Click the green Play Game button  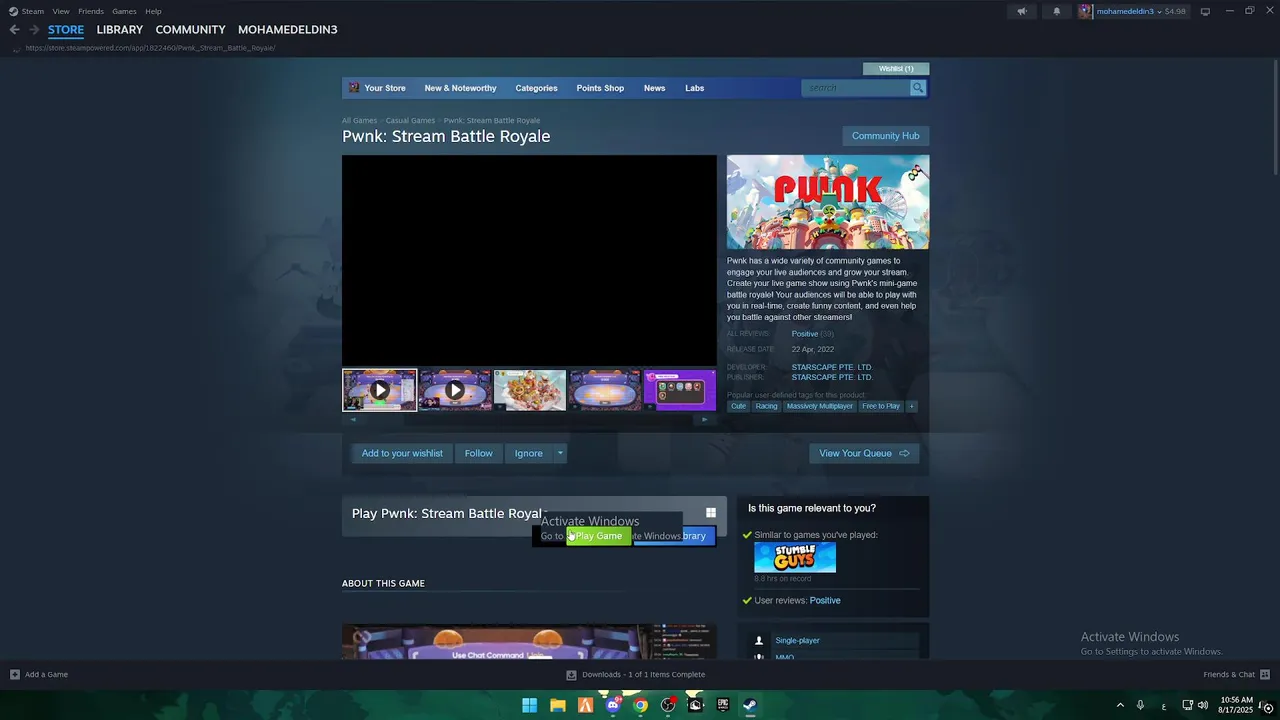599,536
